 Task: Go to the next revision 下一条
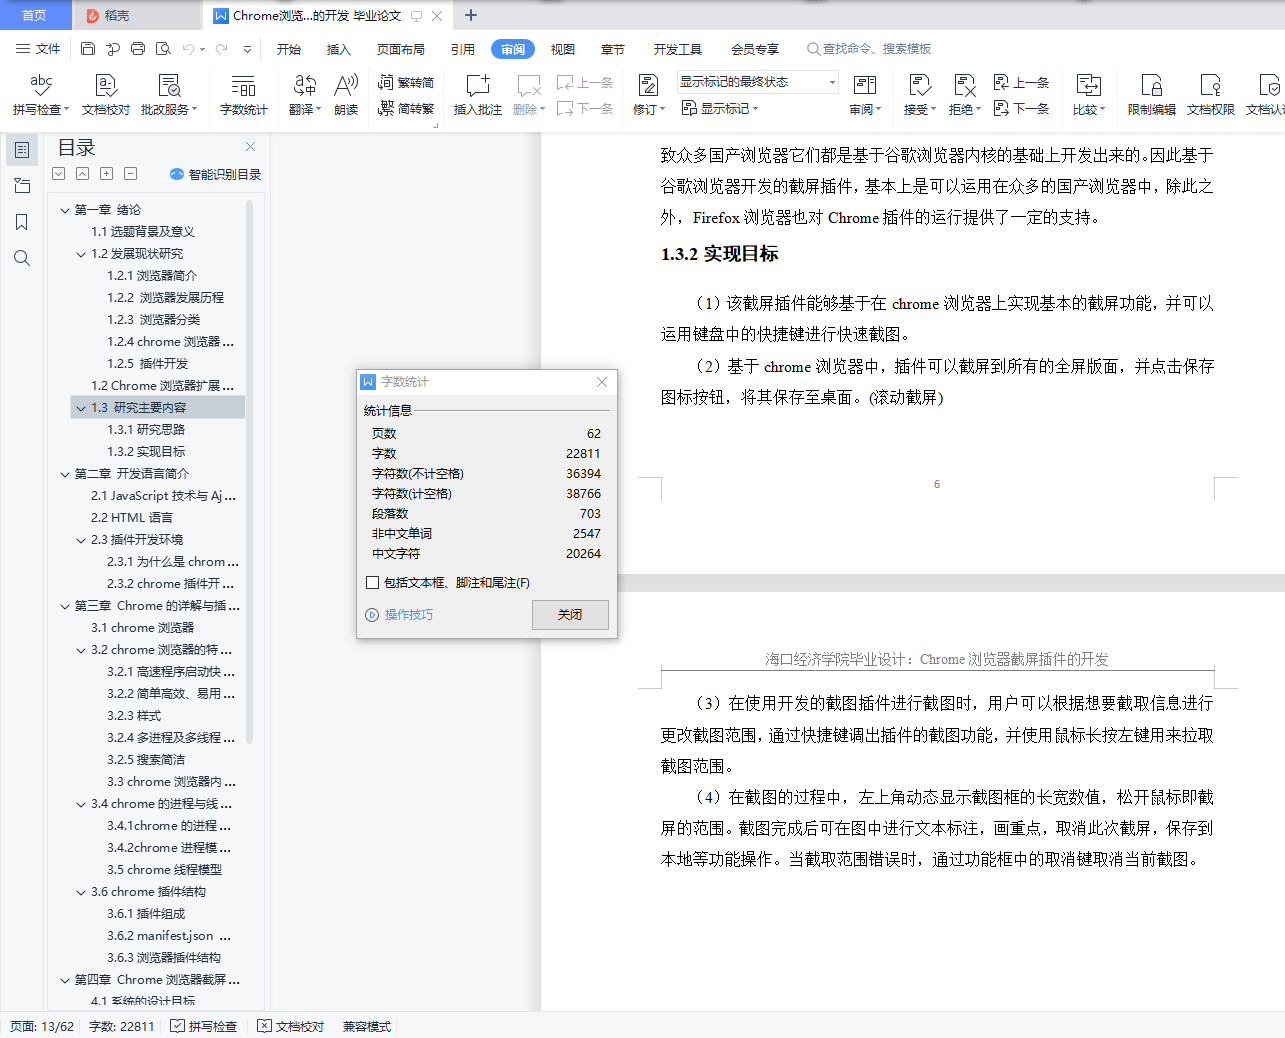click(x=1021, y=108)
